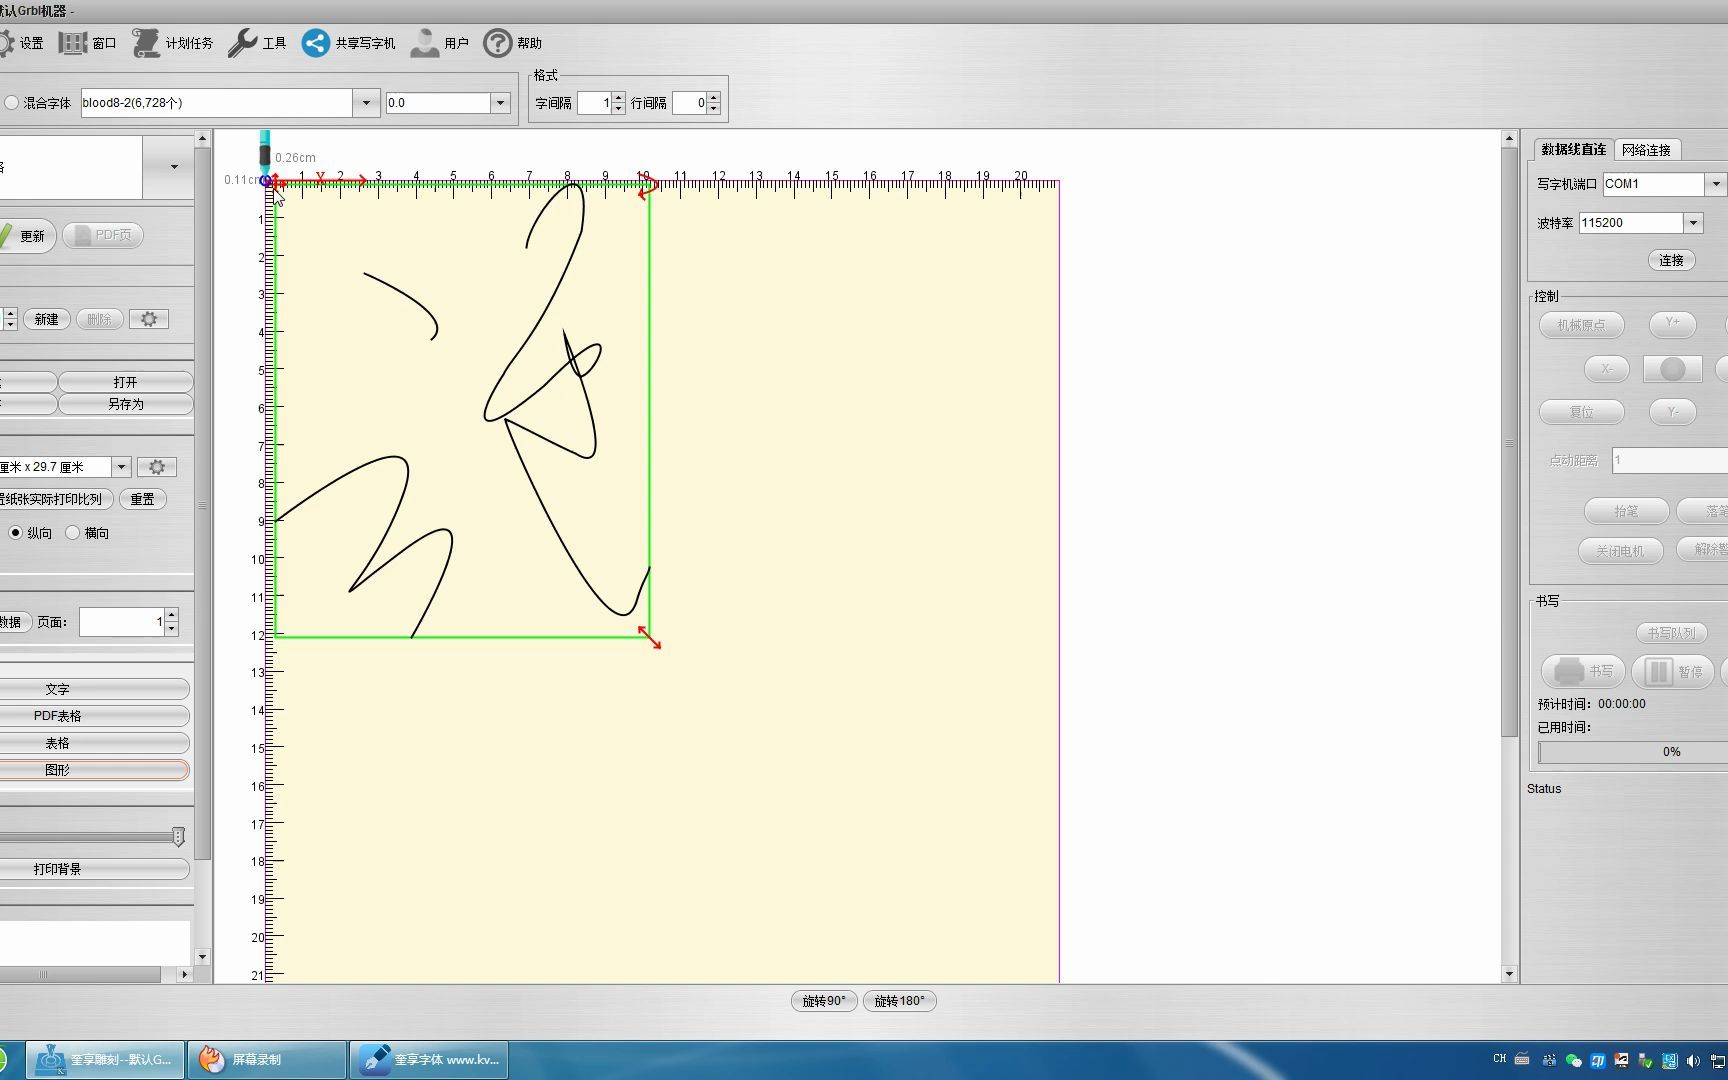
Task: Click the 旋转90° button
Action: 824,1001
